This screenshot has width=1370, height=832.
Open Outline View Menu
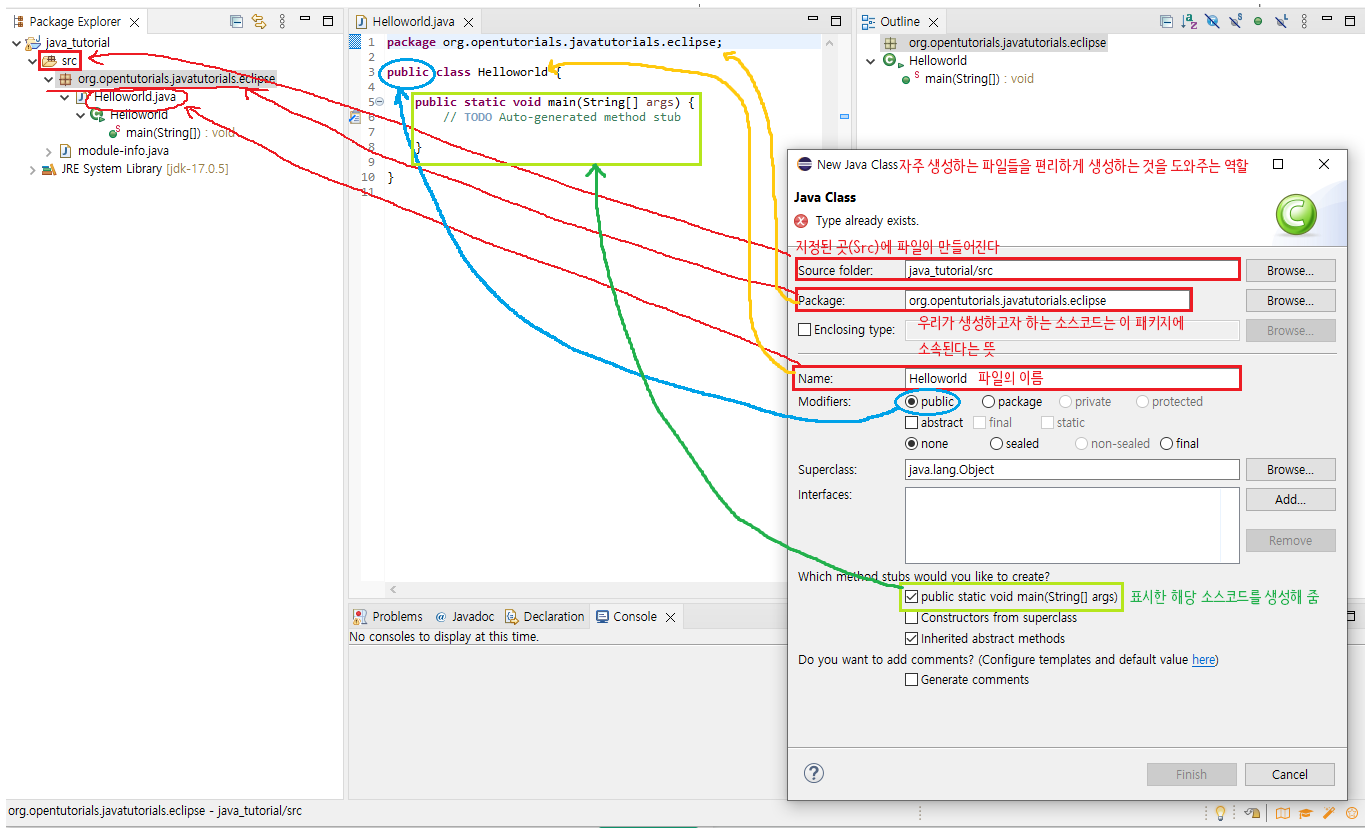pos(1304,21)
